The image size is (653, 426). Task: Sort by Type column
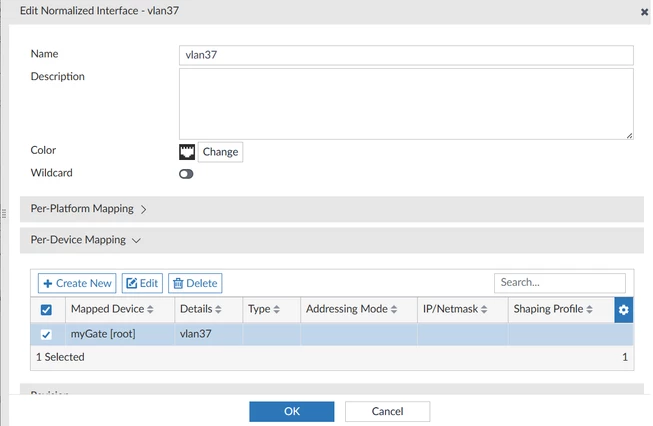click(x=264, y=309)
